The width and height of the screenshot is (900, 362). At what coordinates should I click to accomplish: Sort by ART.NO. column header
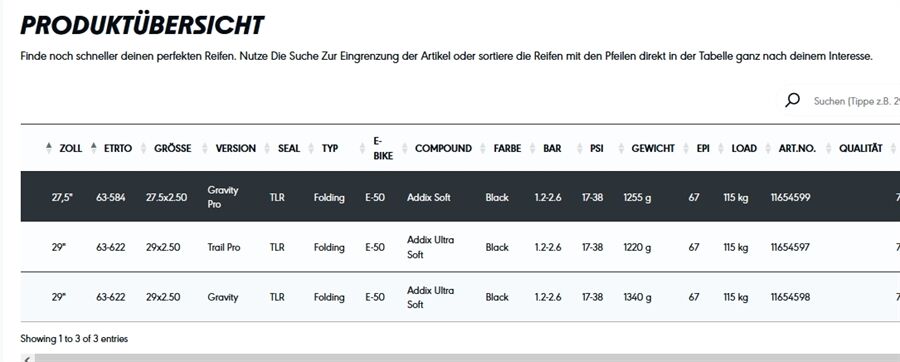click(x=797, y=148)
